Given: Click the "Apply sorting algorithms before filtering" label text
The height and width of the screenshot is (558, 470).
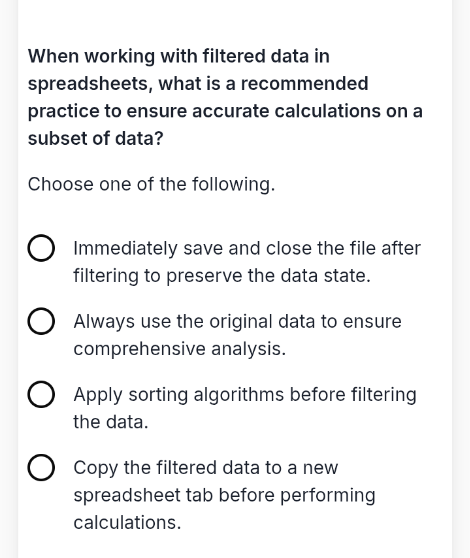Looking at the screenshot, I should click(x=245, y=395).
